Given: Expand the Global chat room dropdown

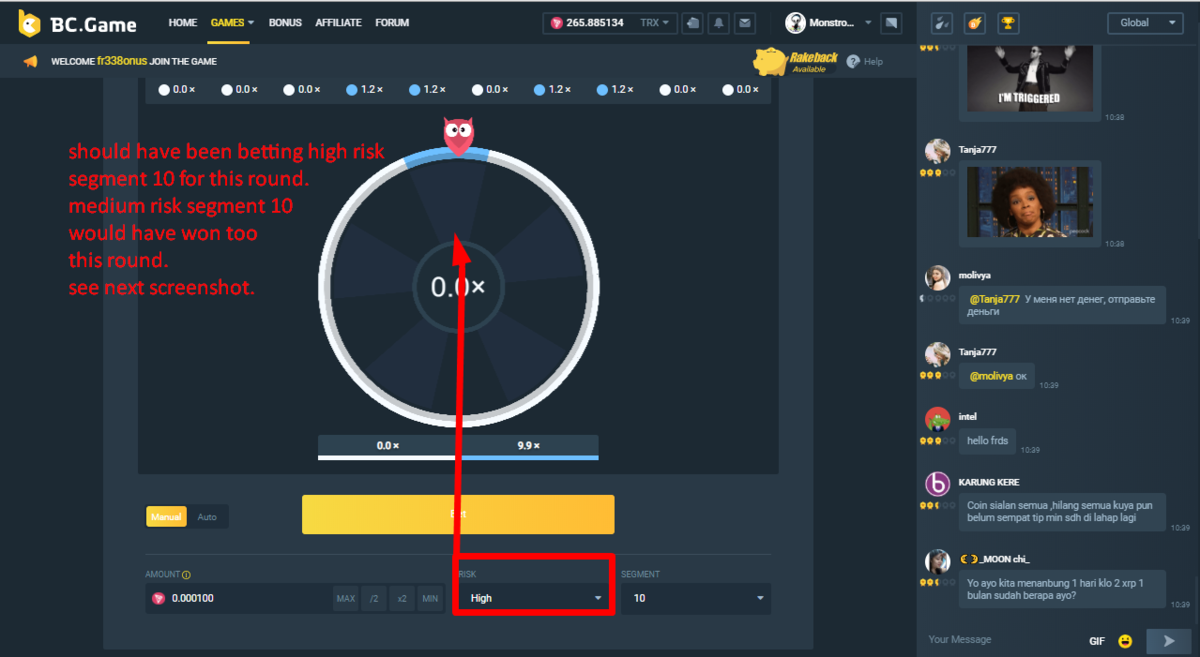Looking at the screenshot, I should click(x=1145, y=23).
